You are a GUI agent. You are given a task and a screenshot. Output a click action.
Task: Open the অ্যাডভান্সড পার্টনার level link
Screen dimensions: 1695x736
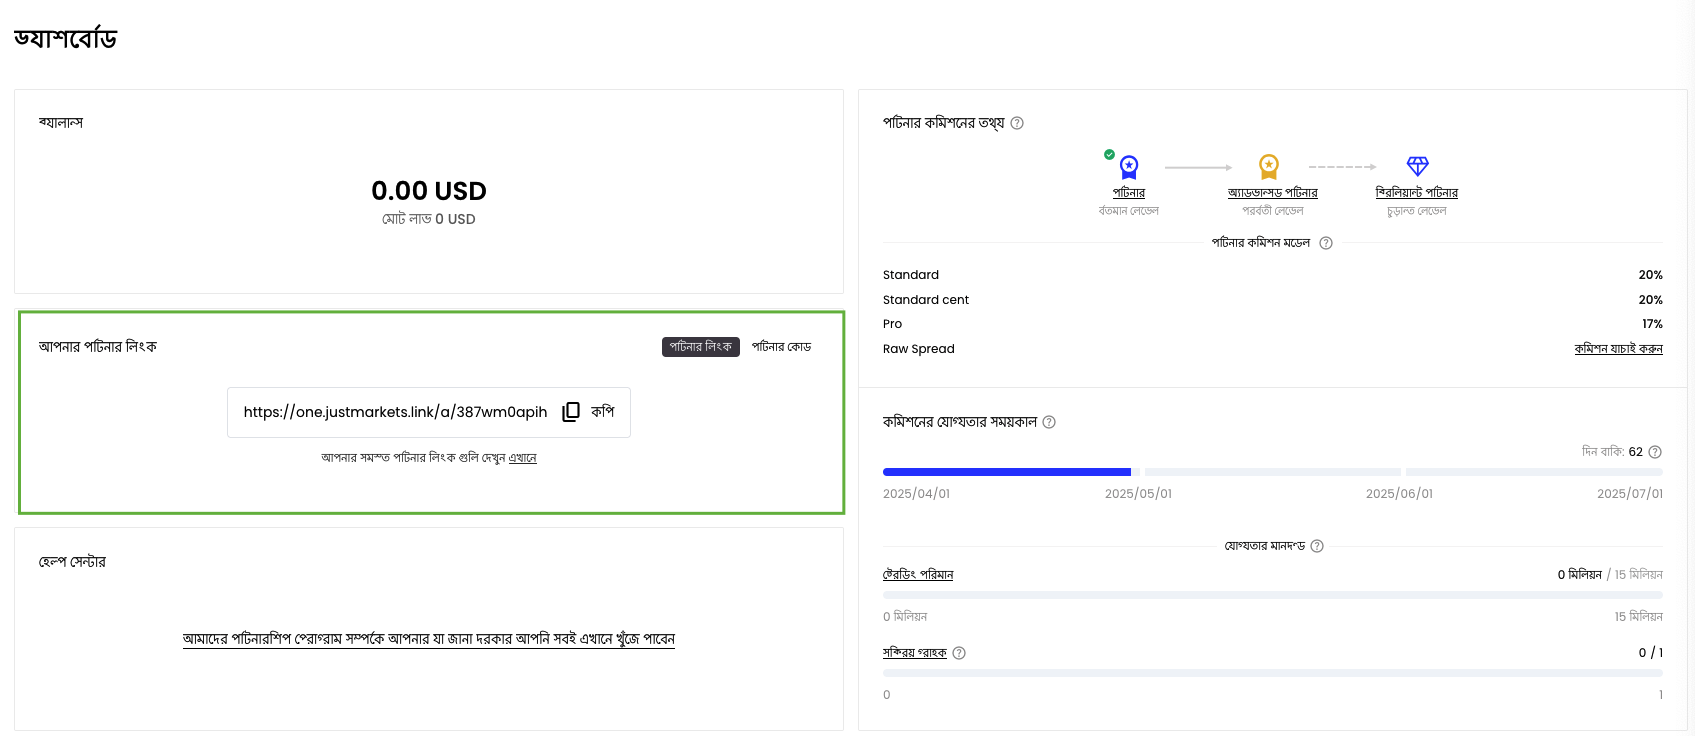click(x=1273, y=193)
